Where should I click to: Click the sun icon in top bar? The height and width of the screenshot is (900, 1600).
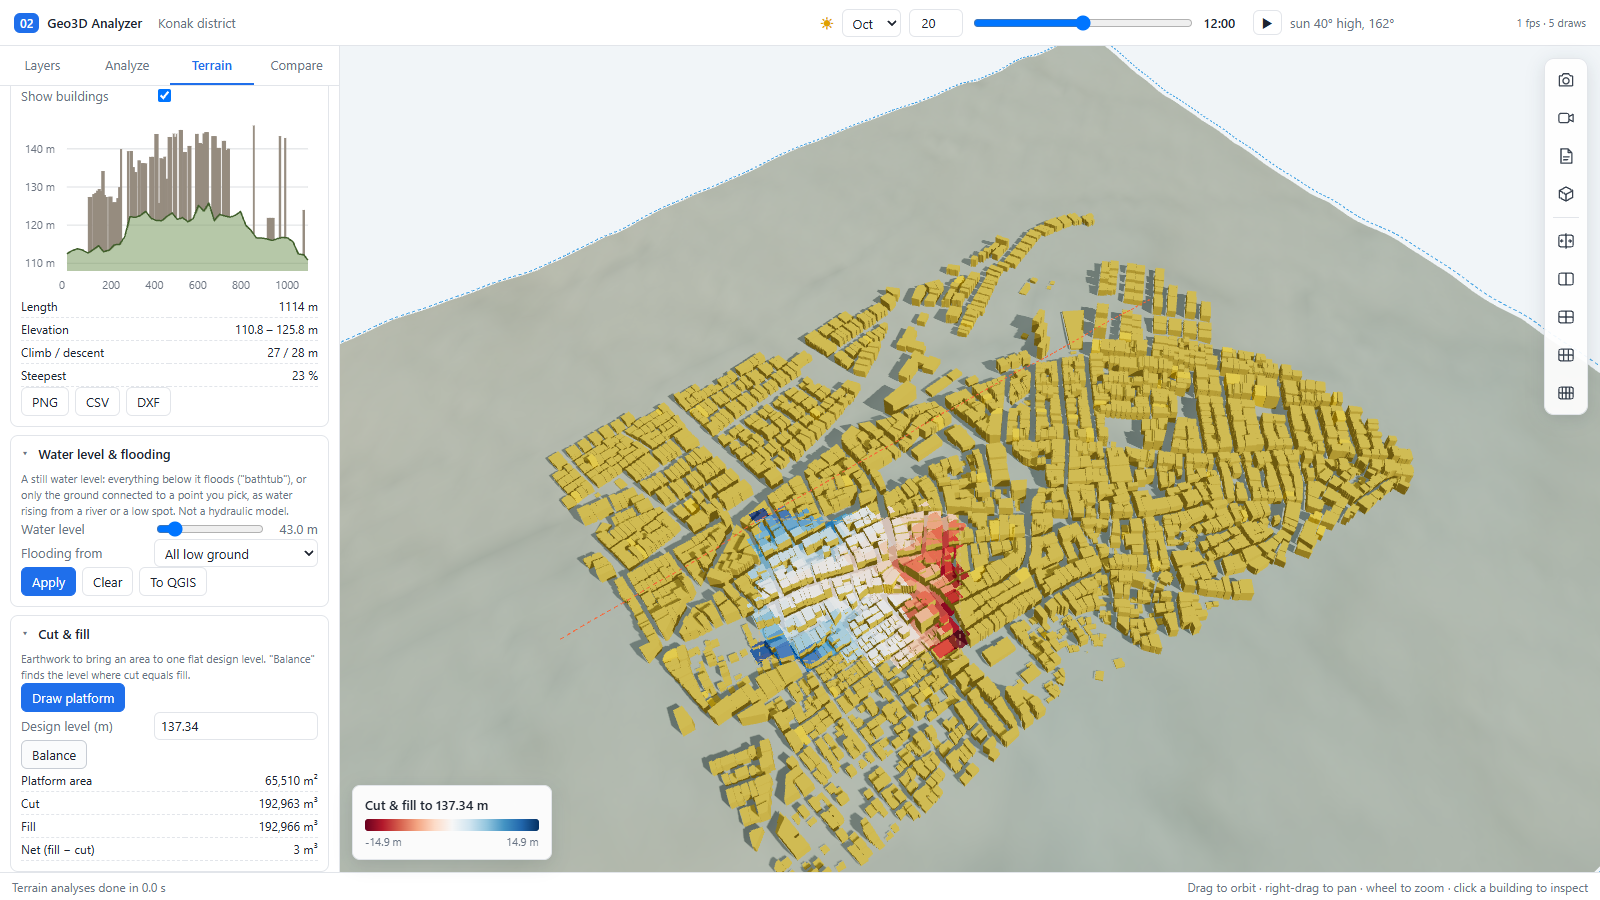click(x=827, y=23)
